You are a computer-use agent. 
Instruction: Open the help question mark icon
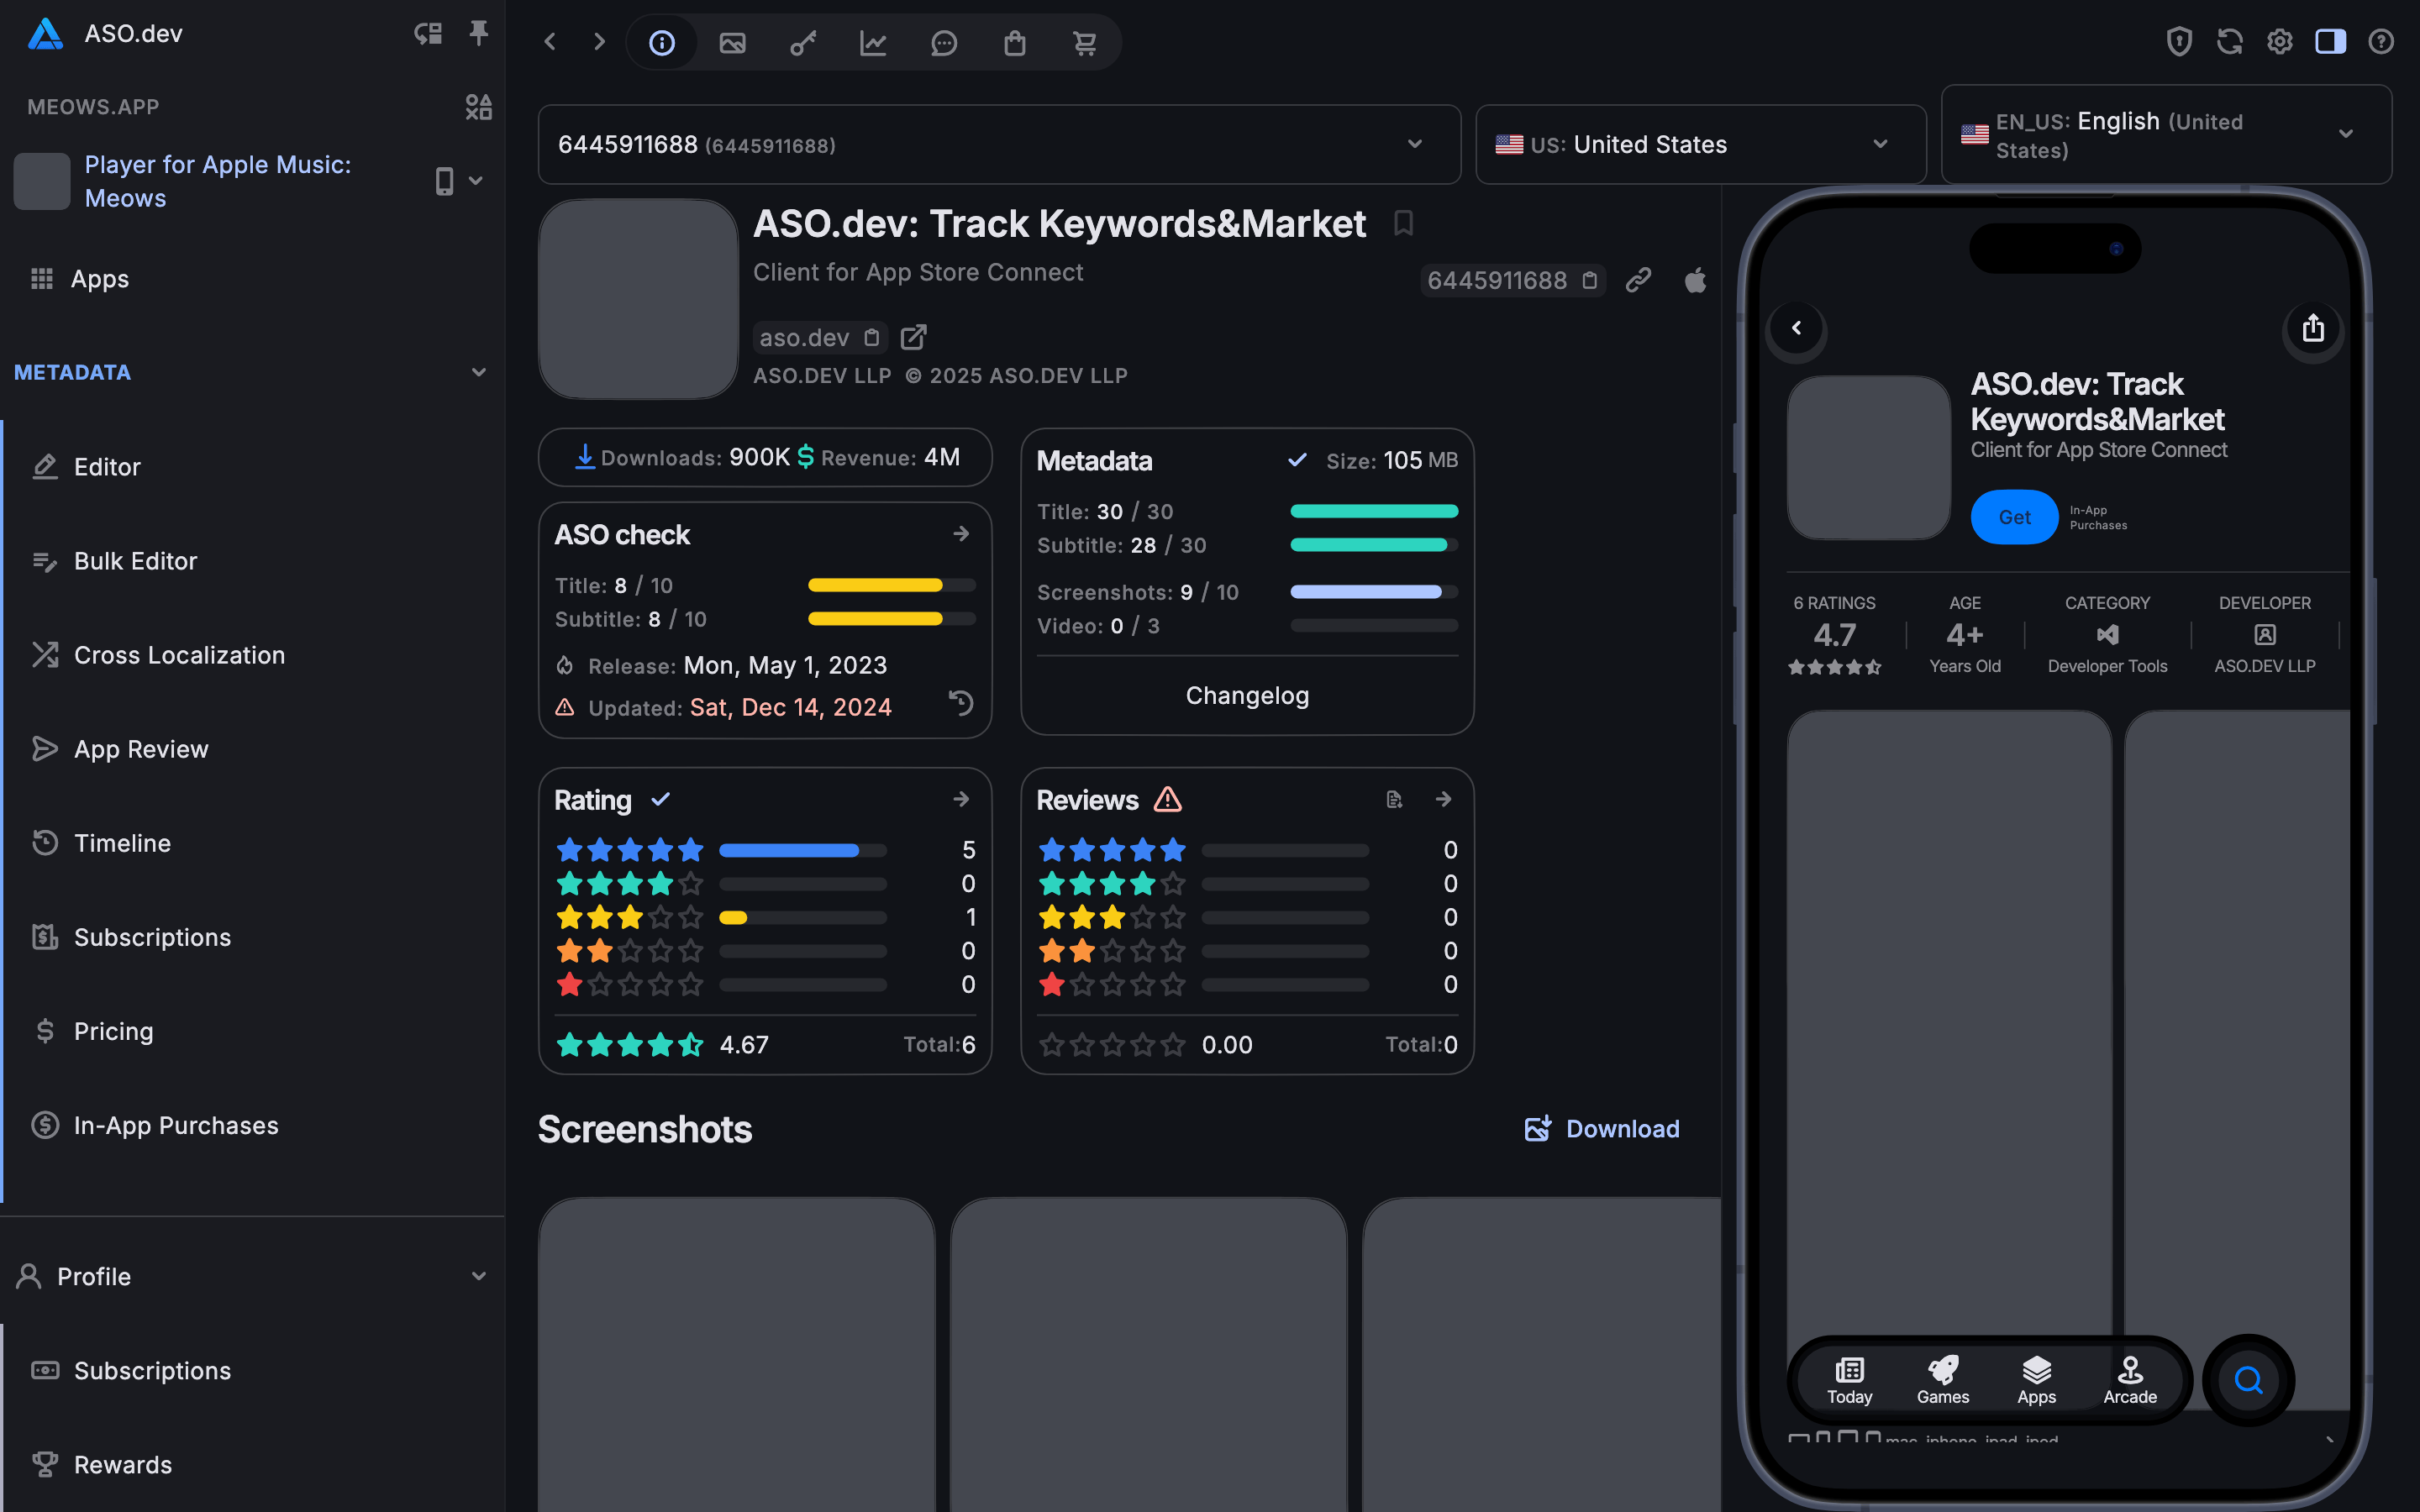click(x=2381, y=42)
